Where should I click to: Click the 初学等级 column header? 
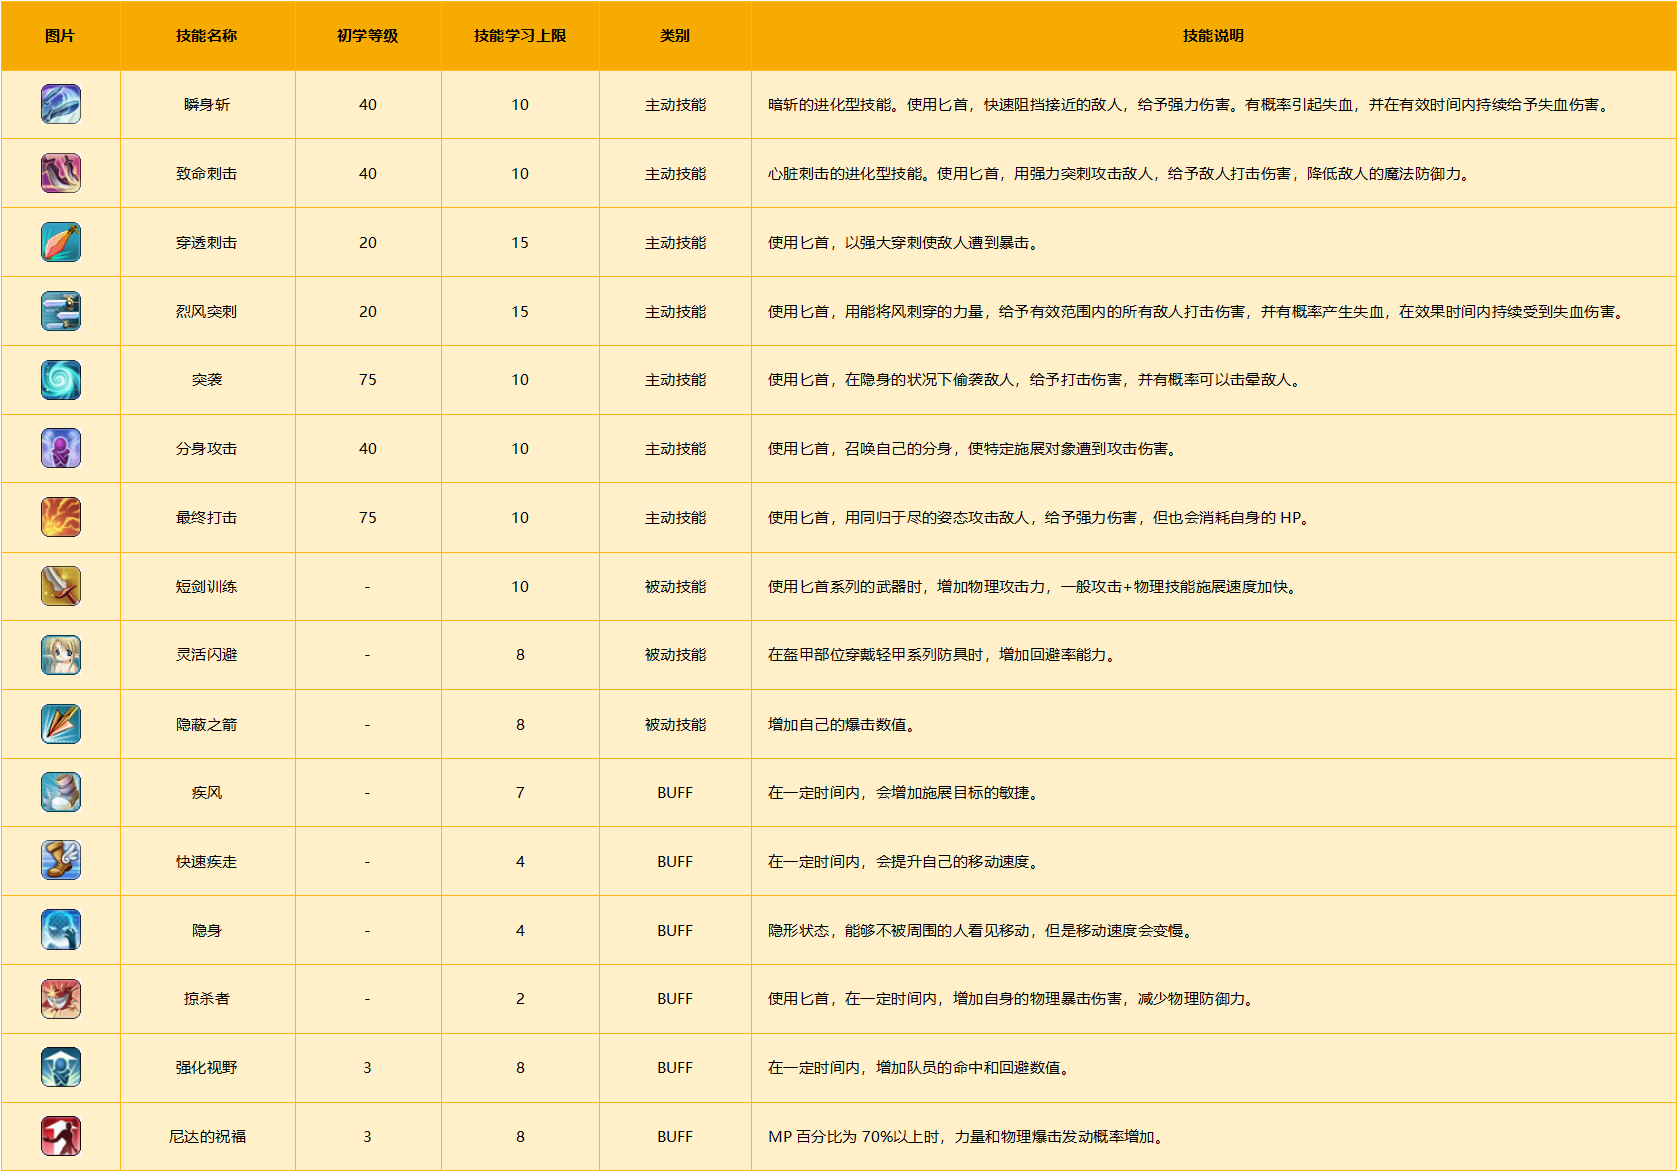coord(367,36)
